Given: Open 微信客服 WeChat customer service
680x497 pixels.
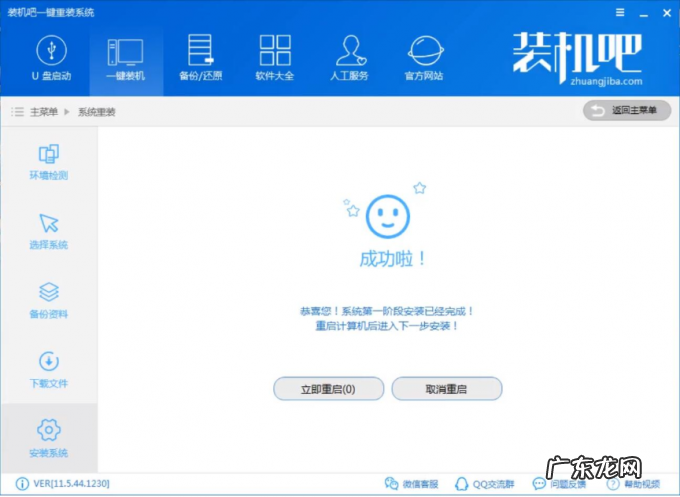Looking at the screenshot, I should pos(412,484).
